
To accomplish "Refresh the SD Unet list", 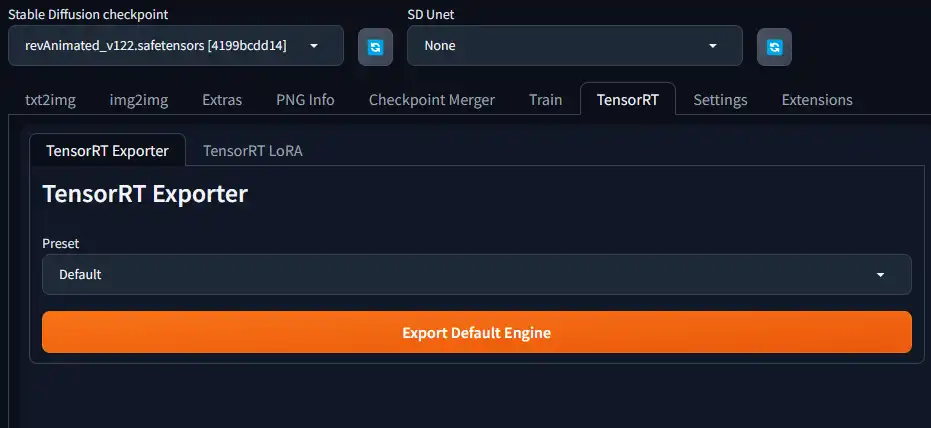I will (774, 46).
